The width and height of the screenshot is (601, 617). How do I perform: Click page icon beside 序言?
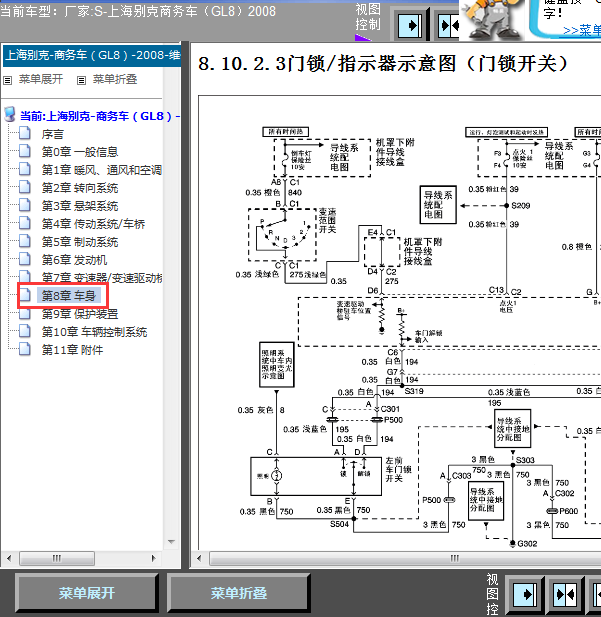pos(25,133)
